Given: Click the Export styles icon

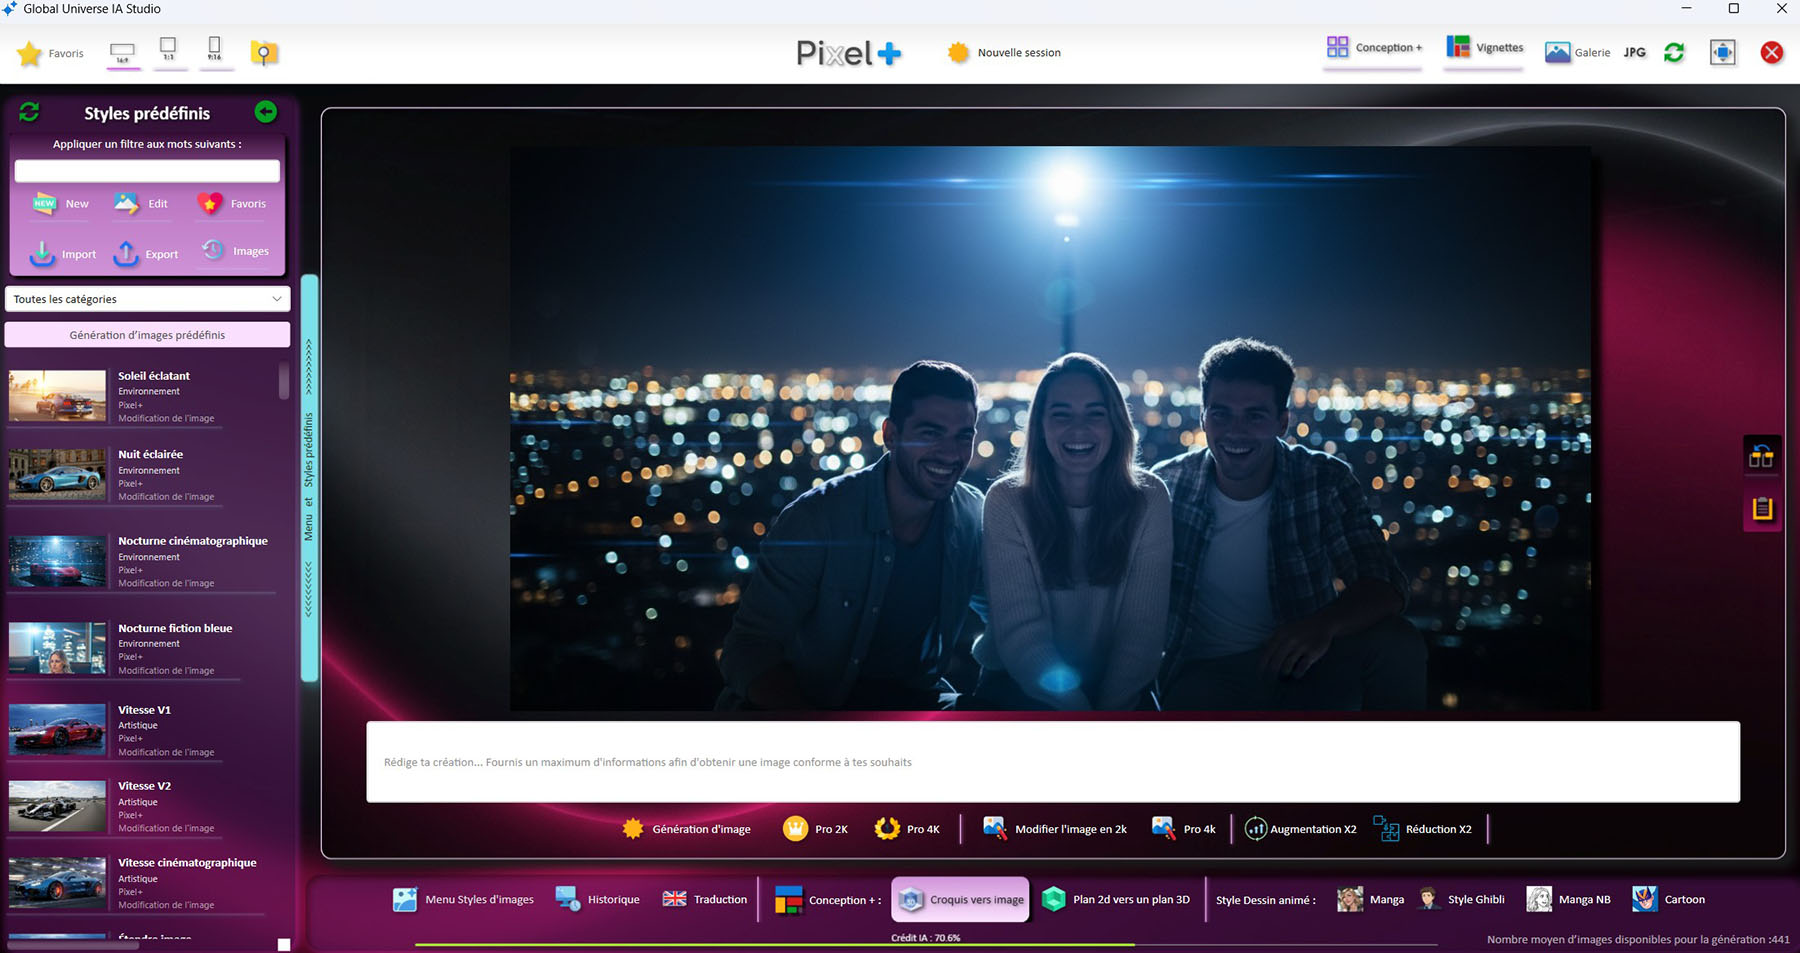Looking at the screenshot, I should 127,253.
